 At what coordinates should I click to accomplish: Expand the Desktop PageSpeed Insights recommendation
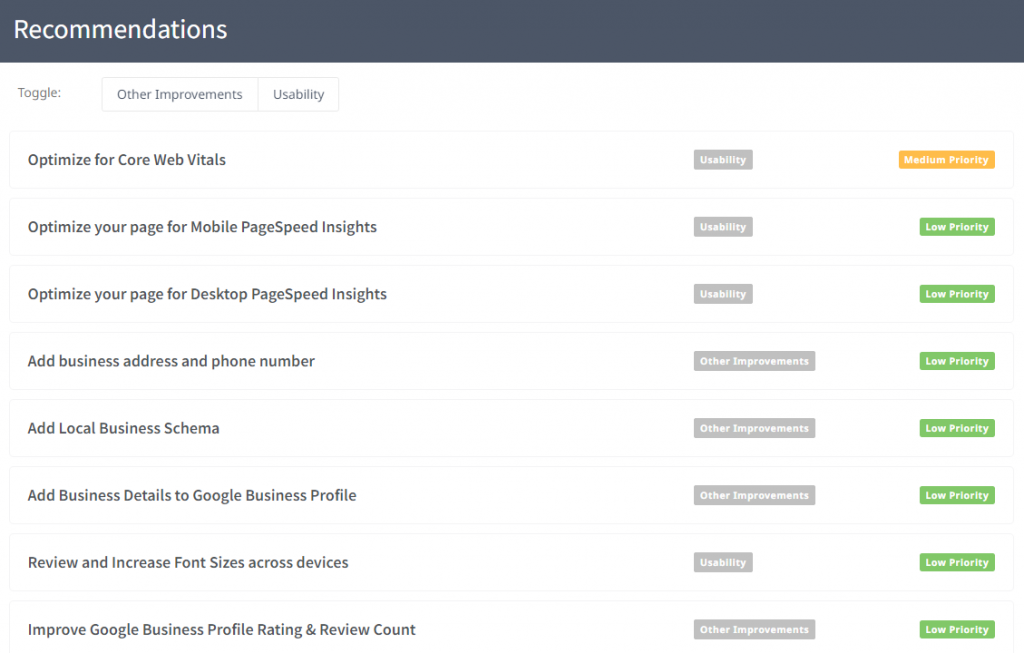pos(207,294)
